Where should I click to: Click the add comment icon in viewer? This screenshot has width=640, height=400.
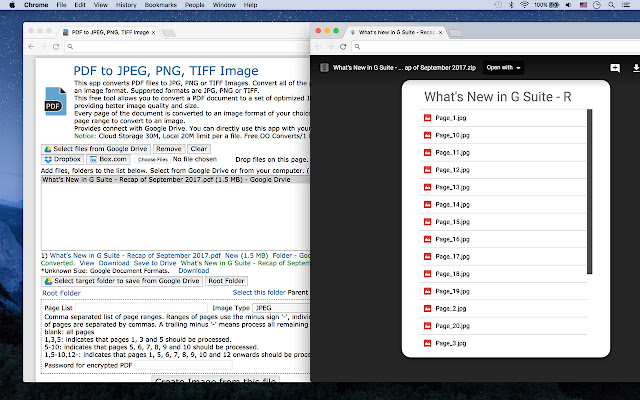coord(615,68)
